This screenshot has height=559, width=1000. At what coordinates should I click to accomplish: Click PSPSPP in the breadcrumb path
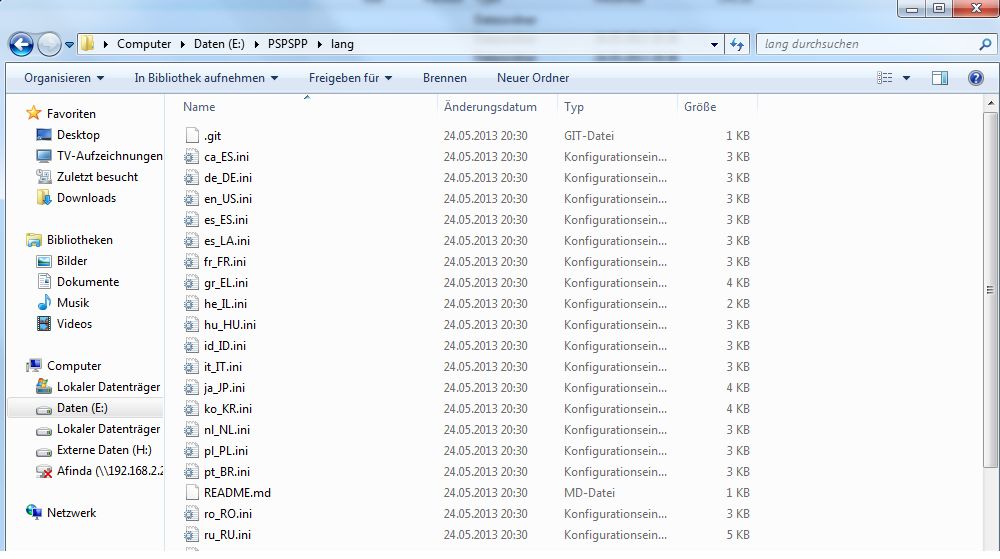[290, 44]
